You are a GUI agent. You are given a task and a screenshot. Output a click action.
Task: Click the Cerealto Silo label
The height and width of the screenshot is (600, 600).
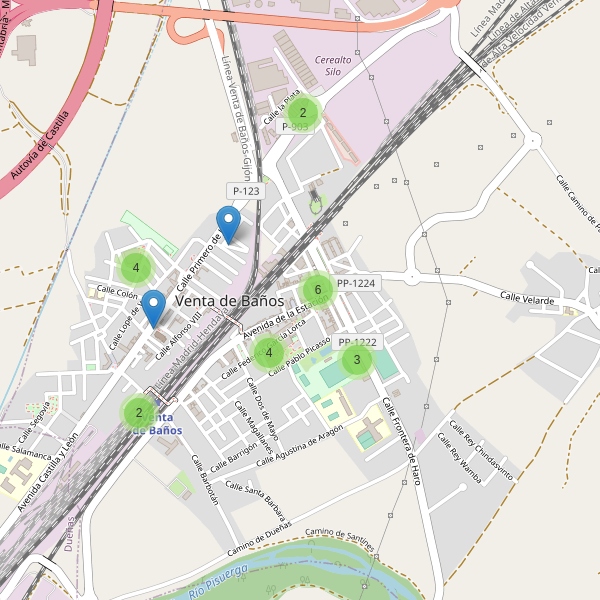point(333,65)
